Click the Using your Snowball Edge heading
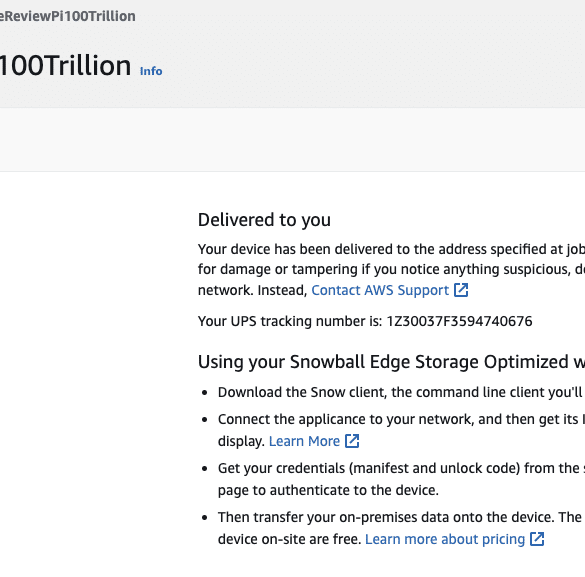Viewport: 585px width, 577px height. click(391, 362)
